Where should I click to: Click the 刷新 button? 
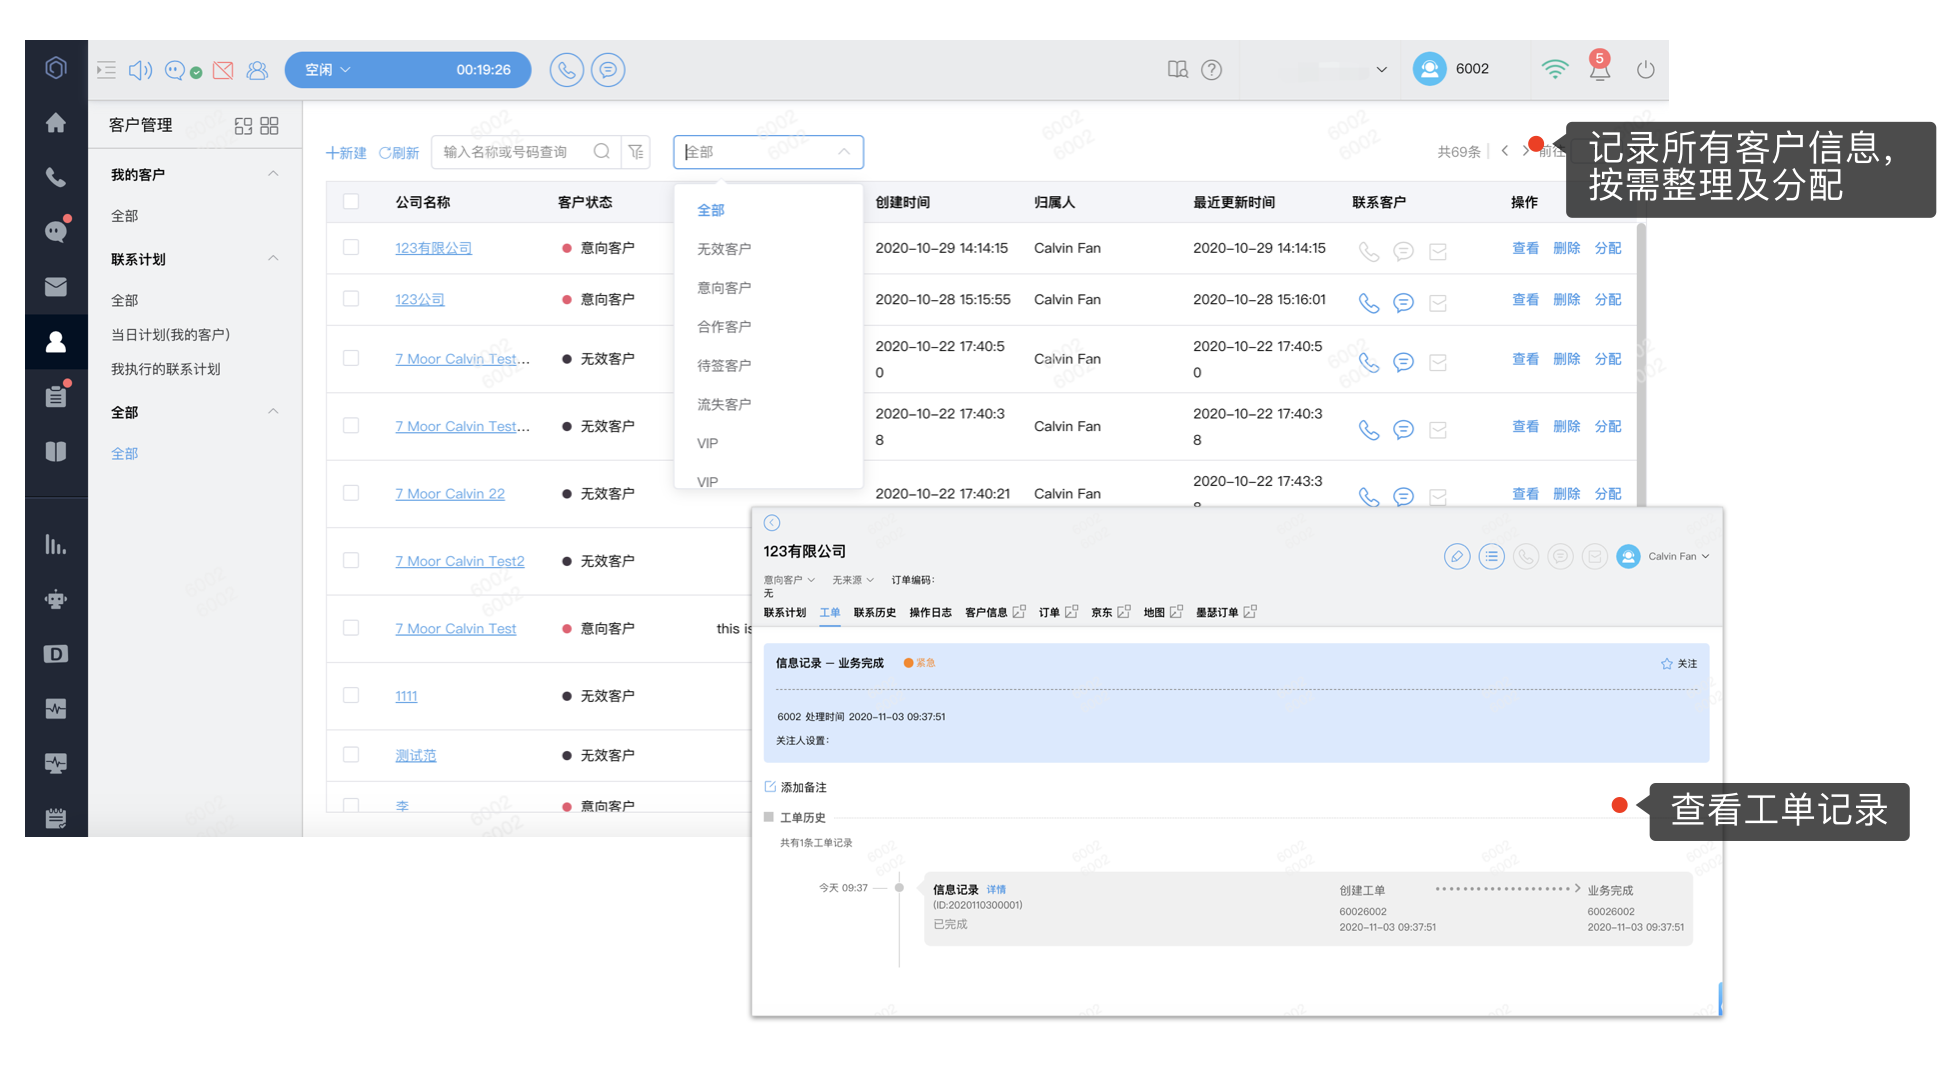[x=398, y=152]
